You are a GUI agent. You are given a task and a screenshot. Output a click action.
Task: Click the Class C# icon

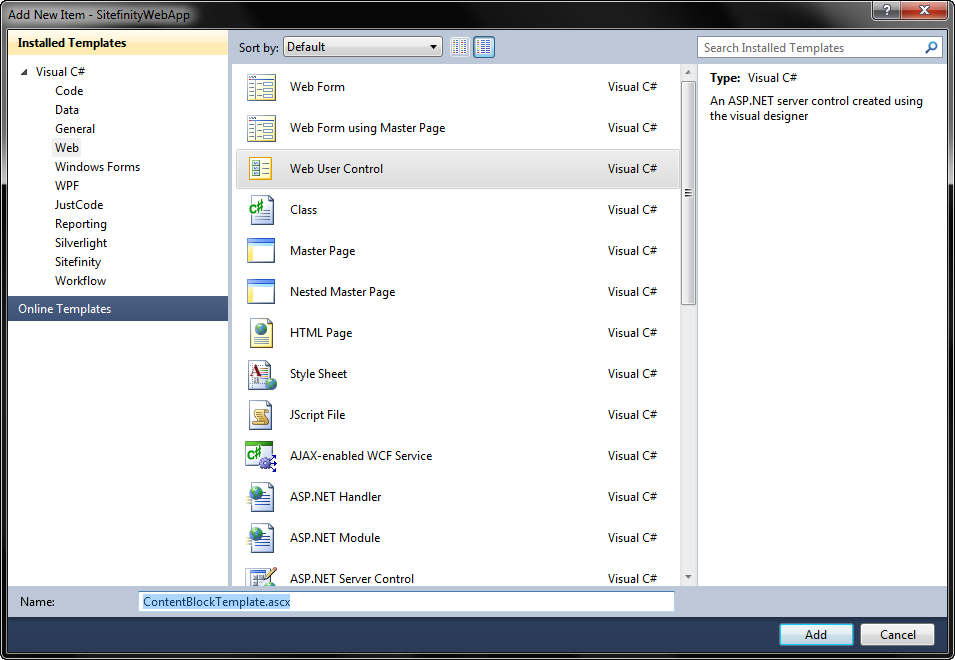[261, 210]
